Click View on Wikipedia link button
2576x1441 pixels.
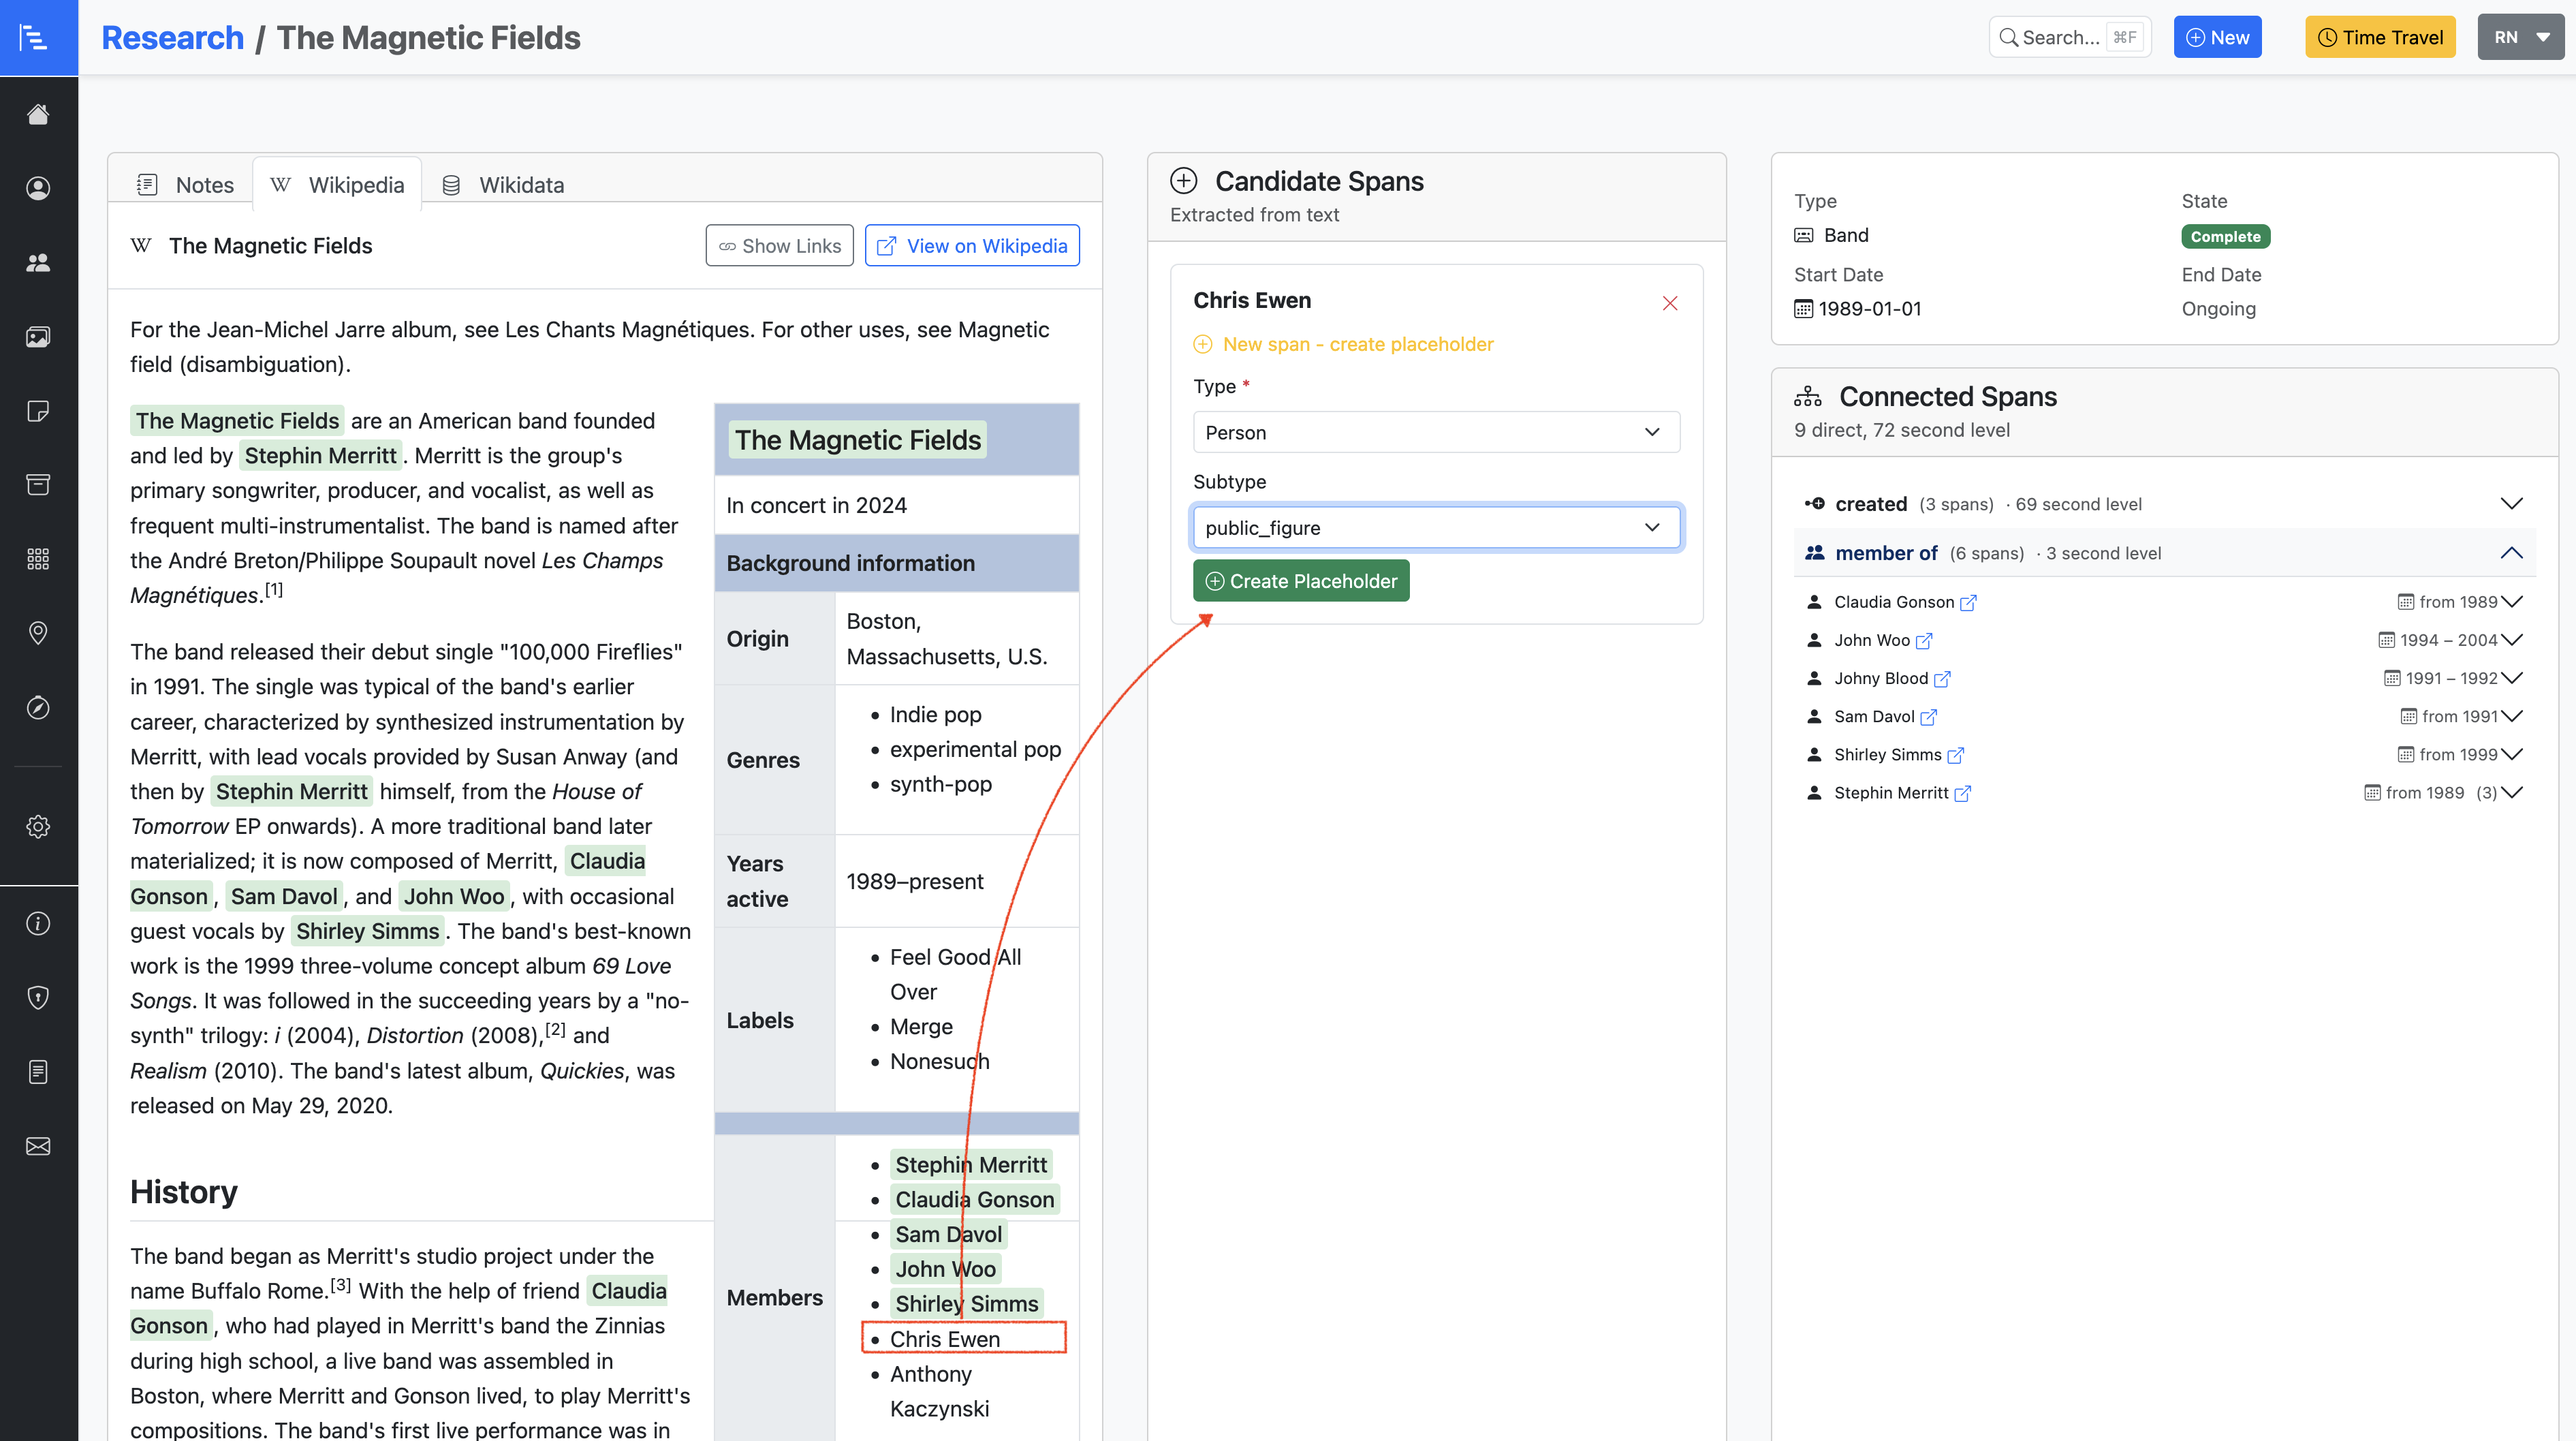pos(971,246)
